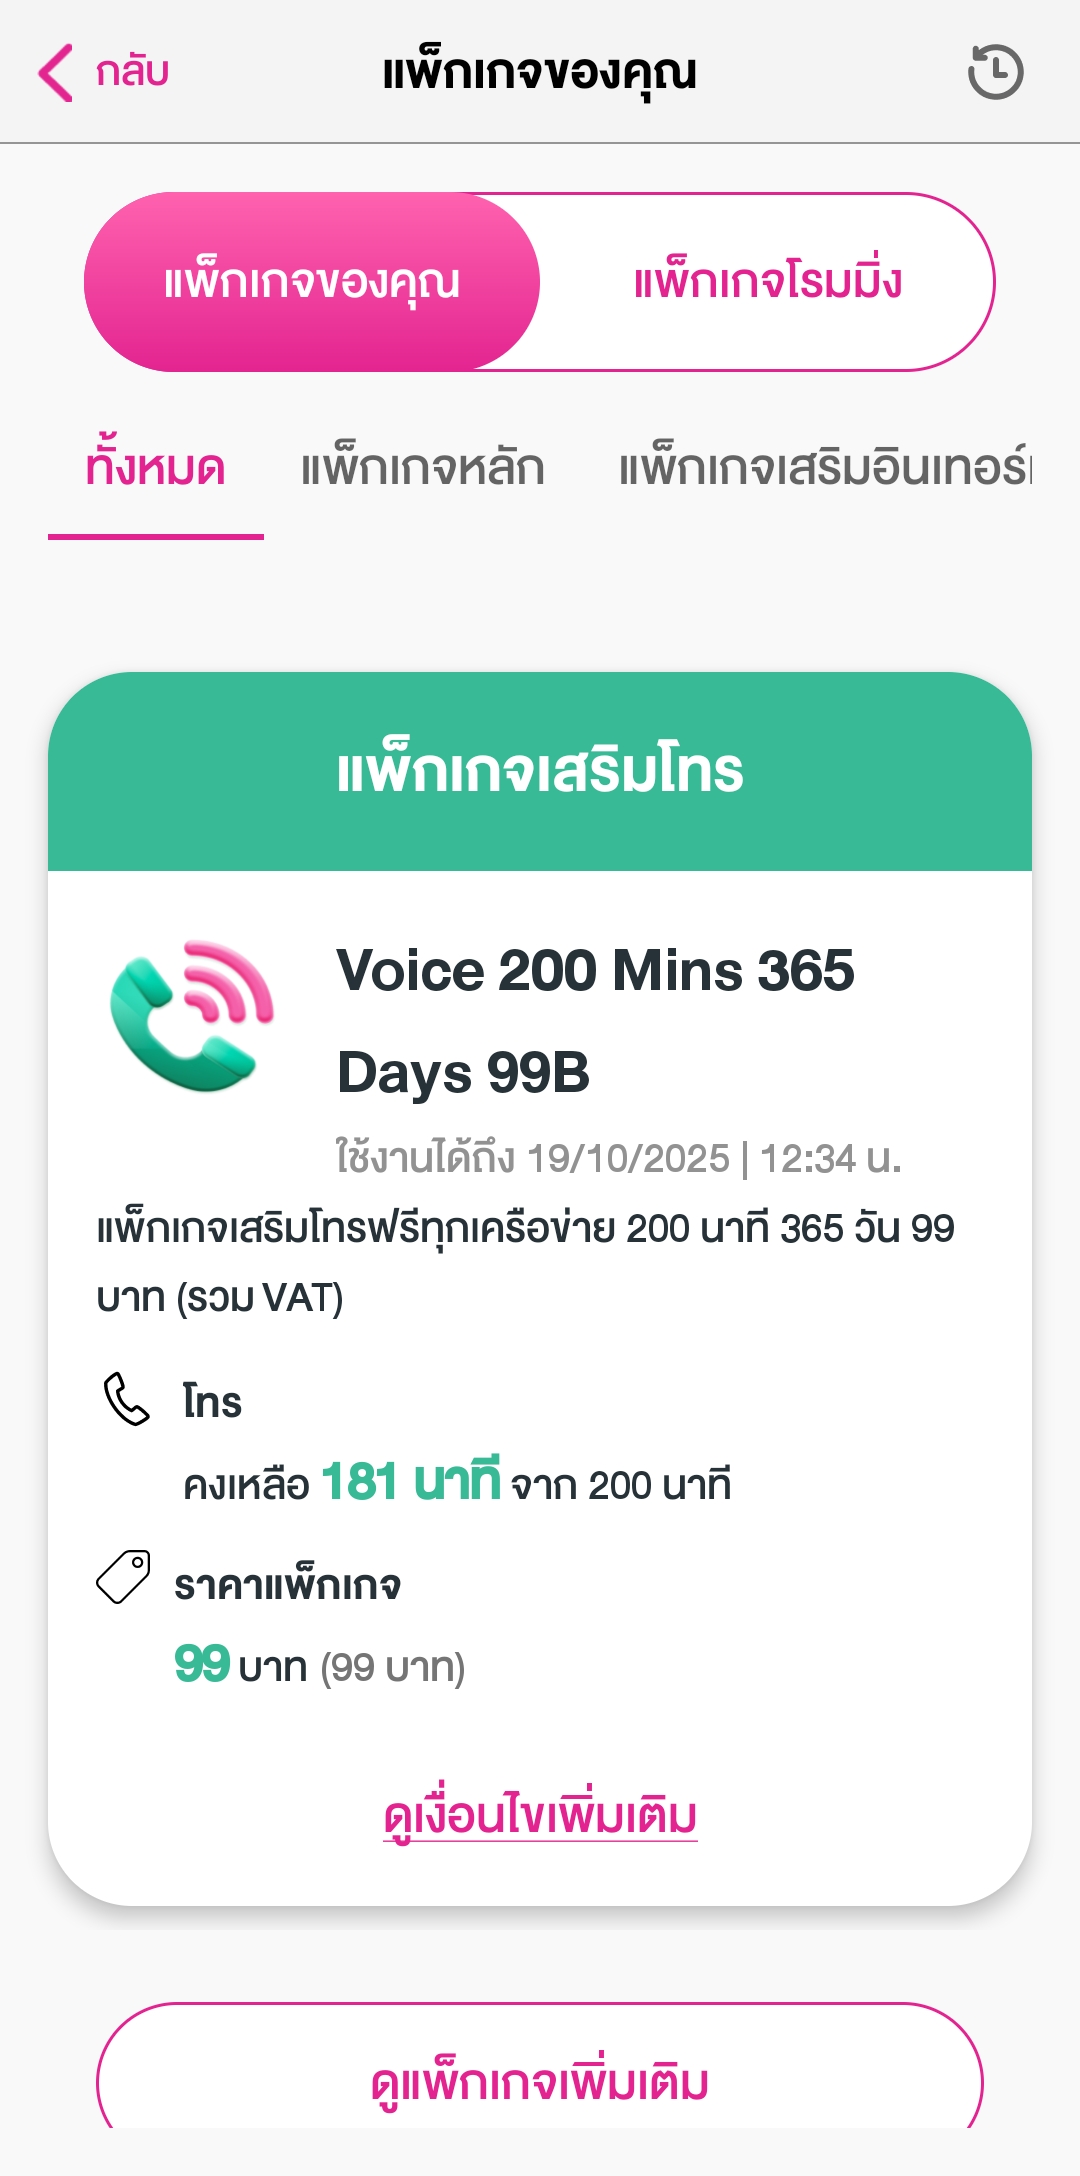Image resolution: width=1080 pixels, height=2176 pixels.
Task: Click the remaining 181 นาที text
Action: (411, 1482)
